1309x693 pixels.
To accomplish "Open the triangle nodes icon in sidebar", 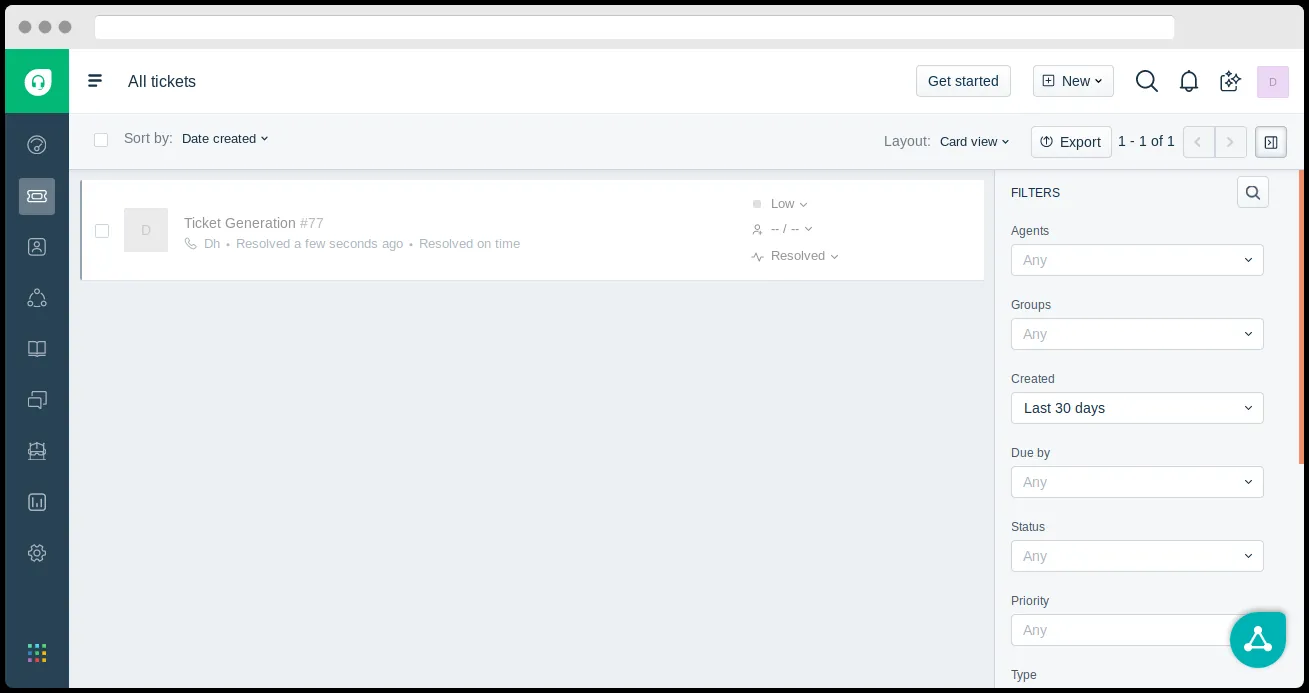I will click(37, 298).
